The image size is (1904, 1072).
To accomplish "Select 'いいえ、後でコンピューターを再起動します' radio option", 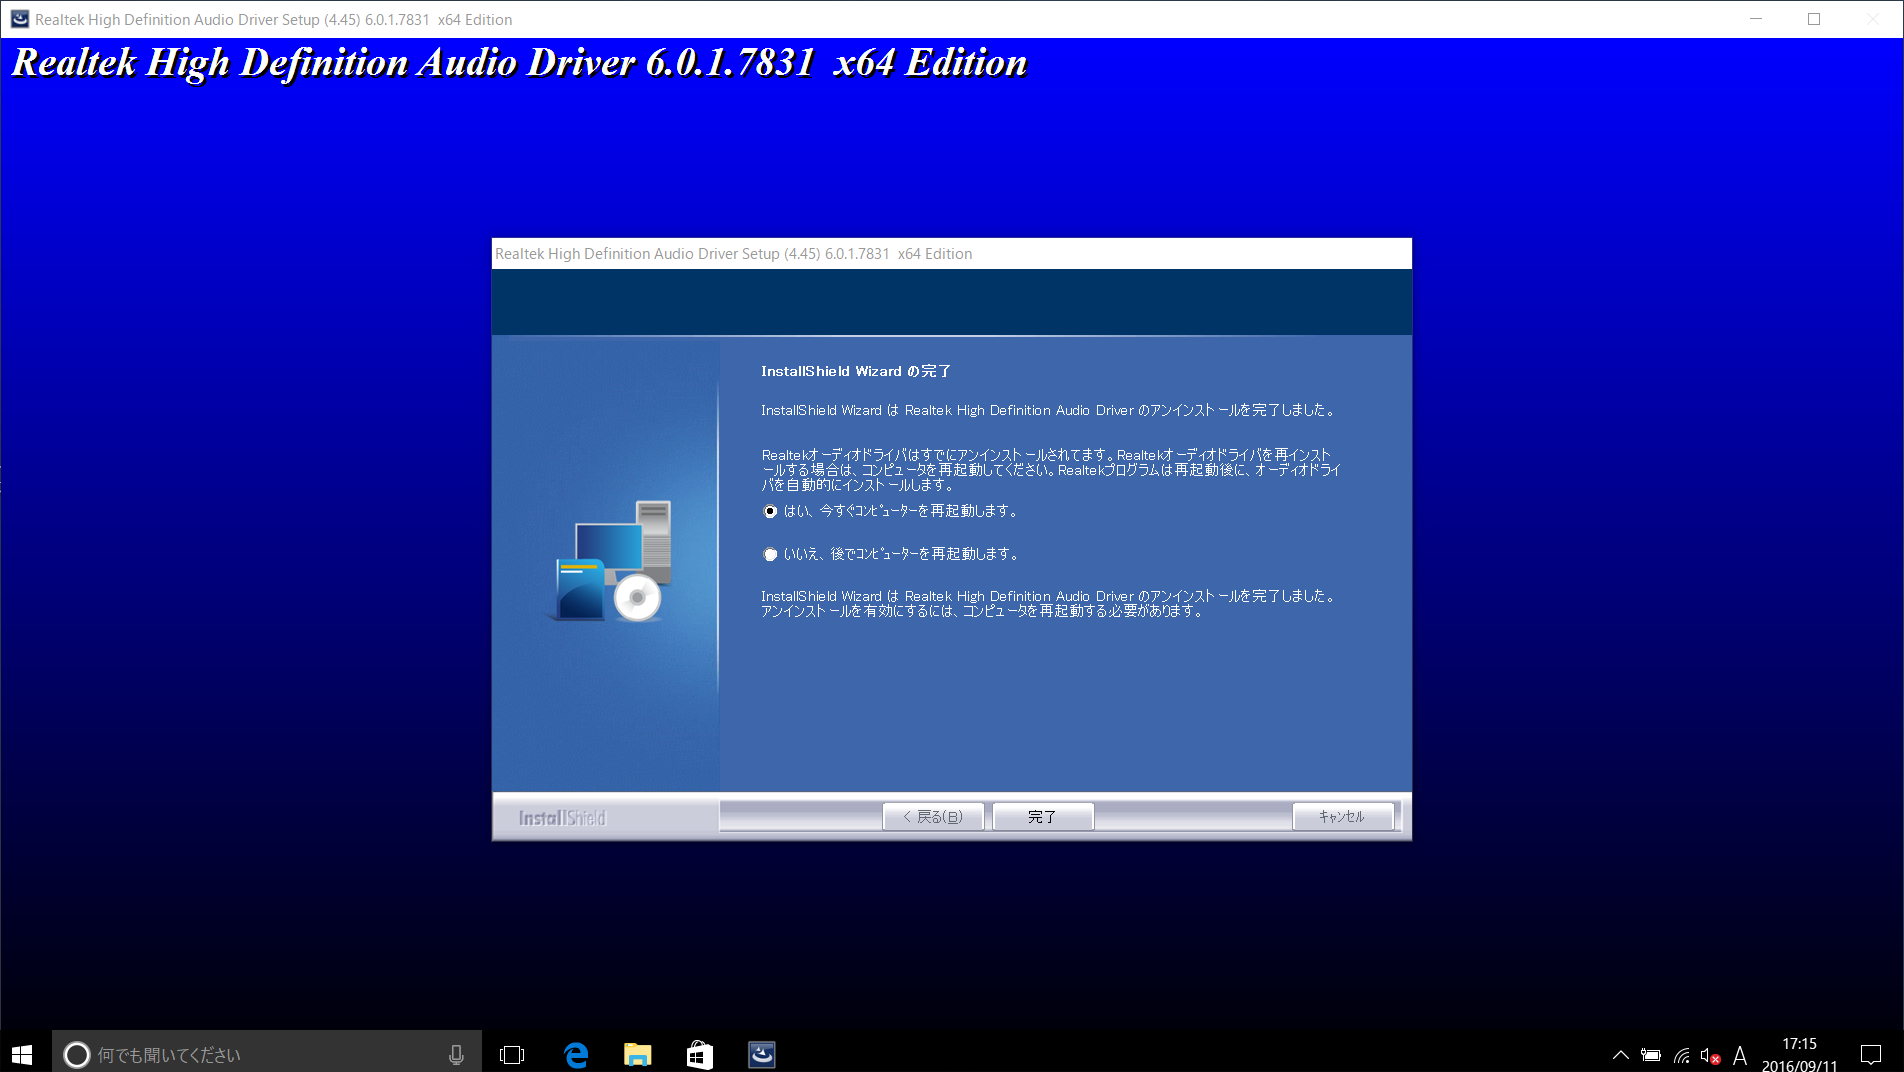I will pyautogui.click(x=770, y=554).
